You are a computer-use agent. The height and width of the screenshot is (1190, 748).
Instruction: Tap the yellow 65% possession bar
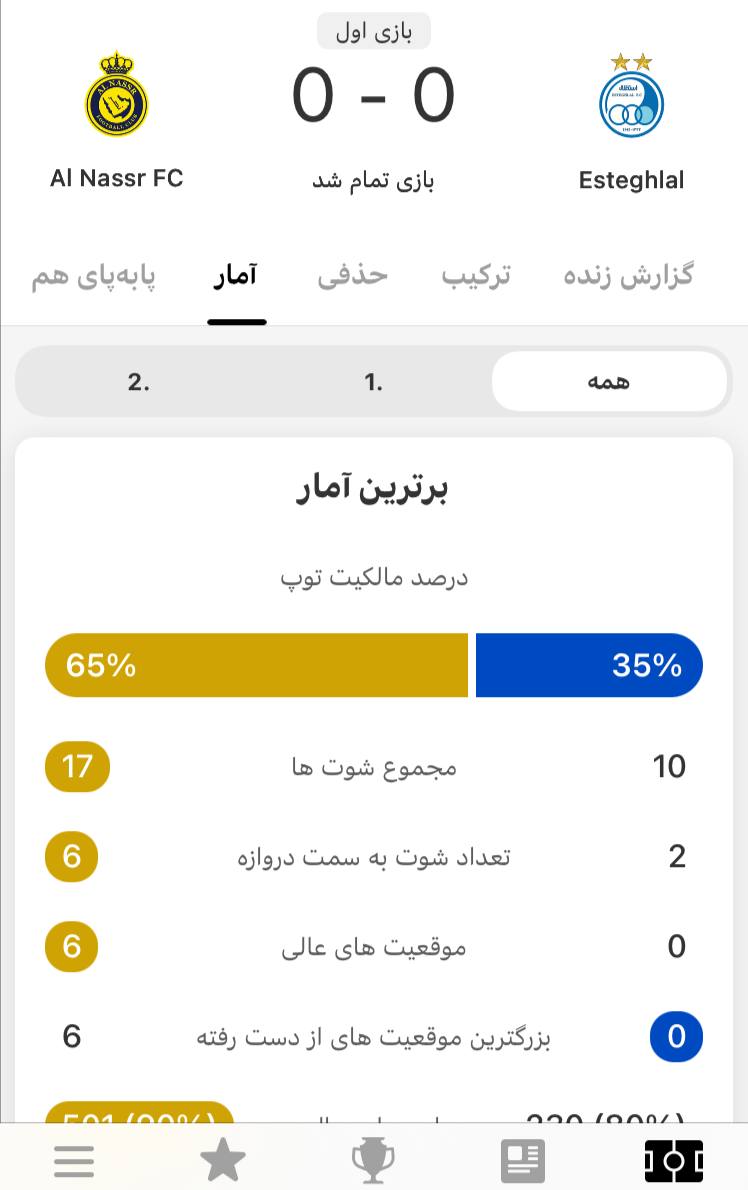pos(256,665)
